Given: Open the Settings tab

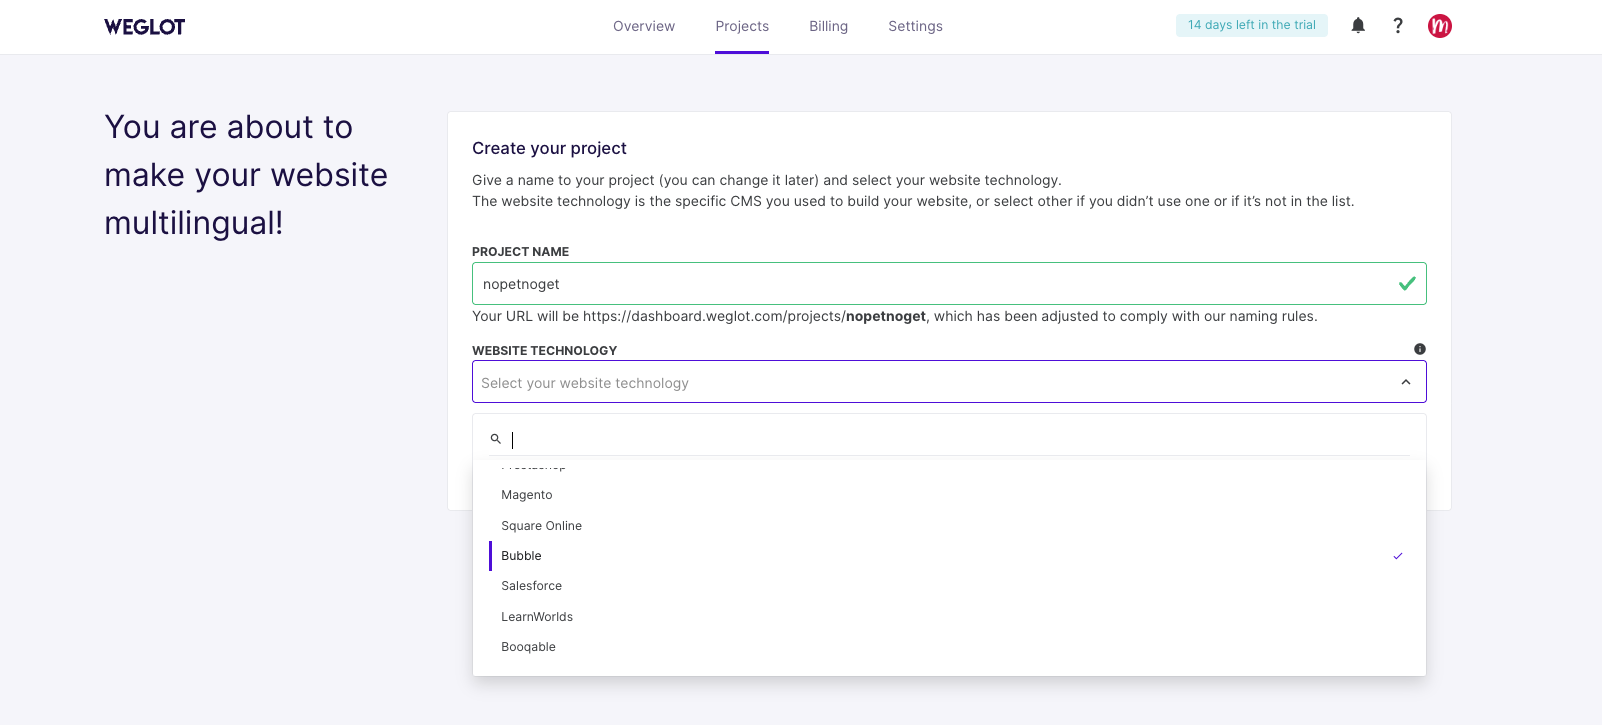Looking at the screenshot, I should click(915, 26).
